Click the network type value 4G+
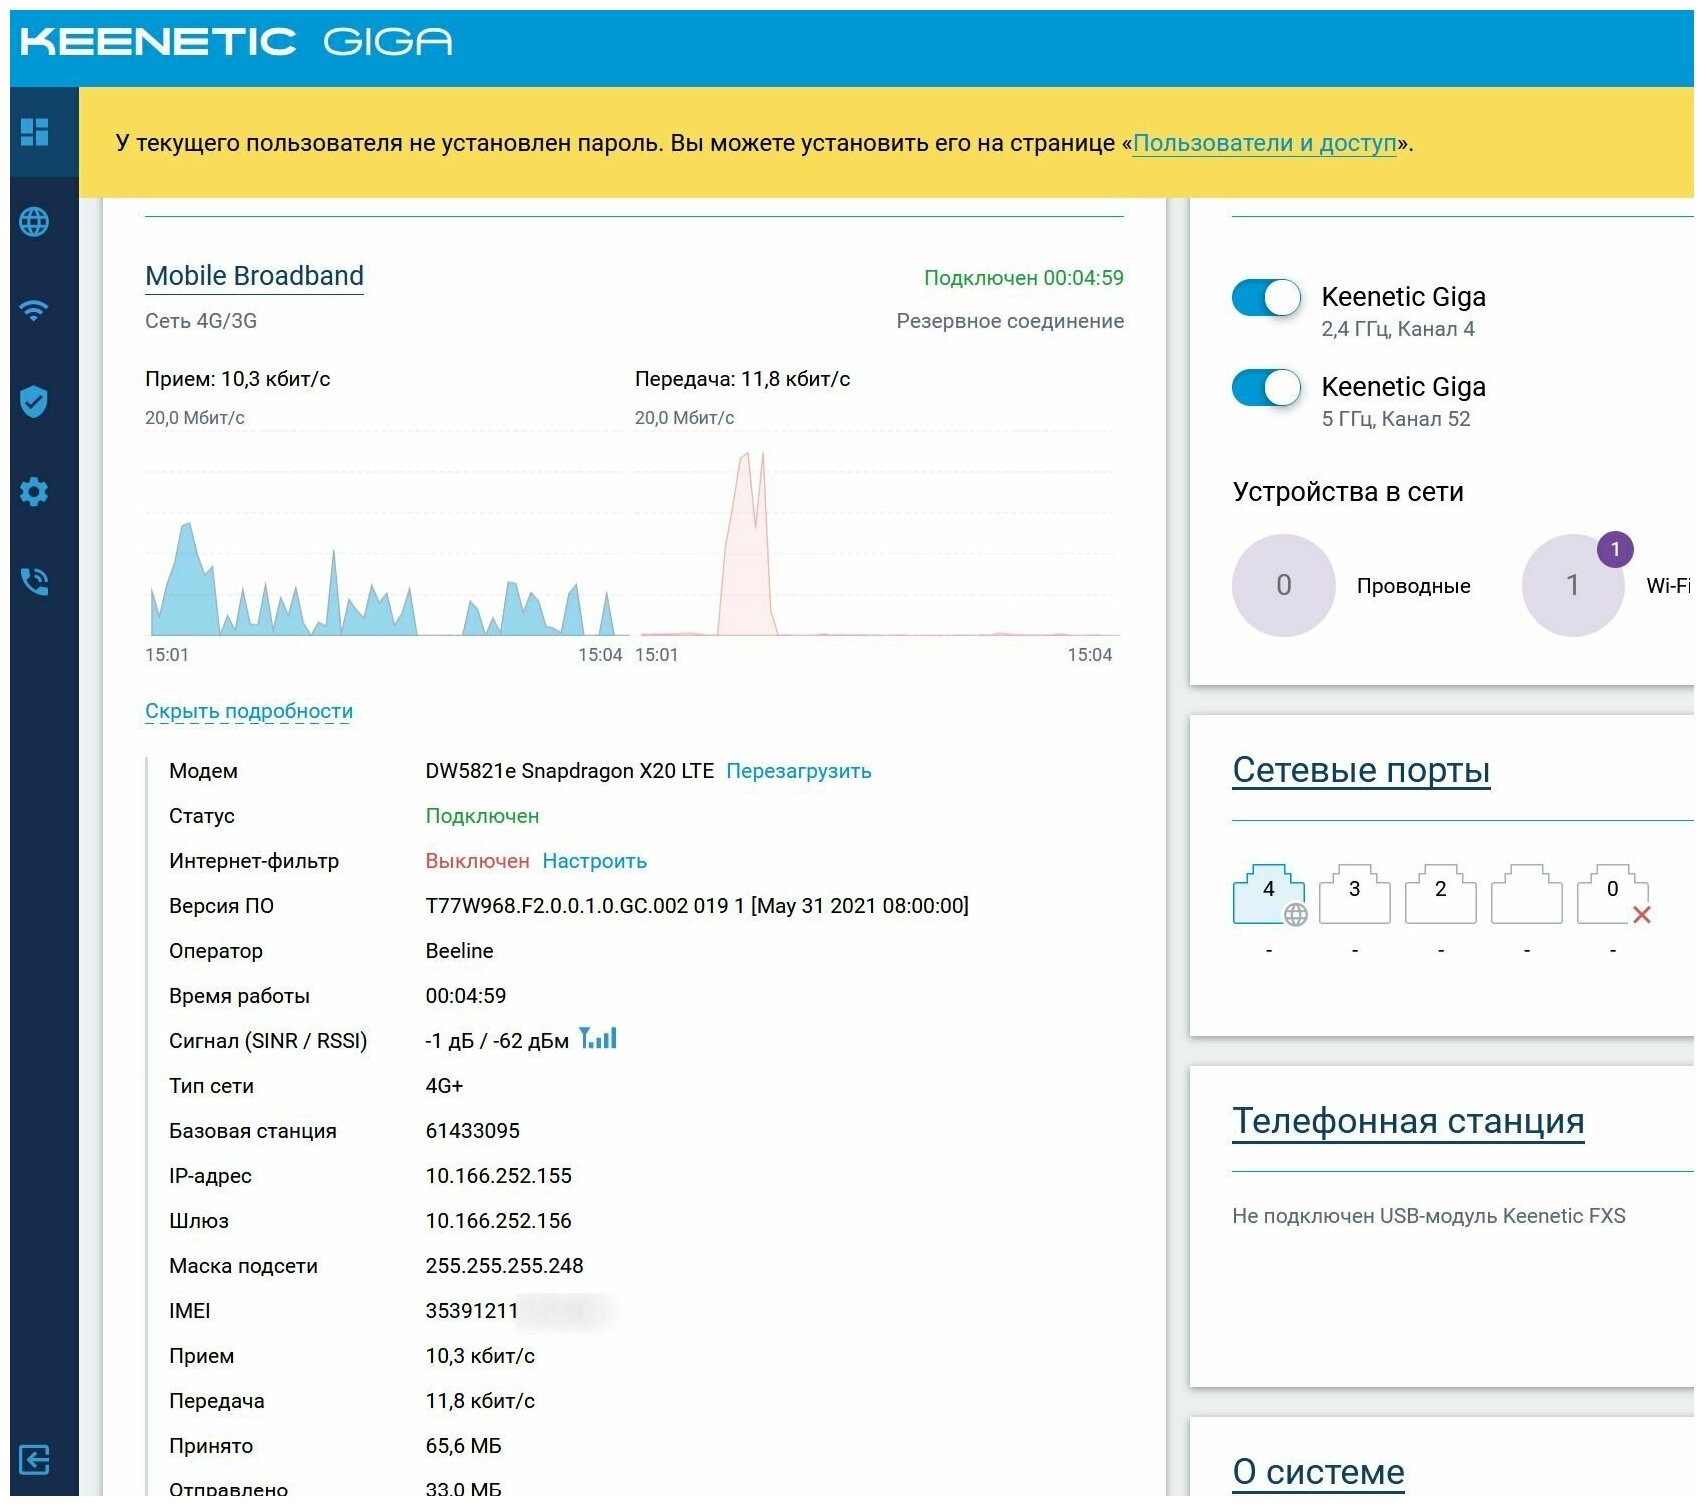This screenshot has width=1704, height=1506. 445,1086
